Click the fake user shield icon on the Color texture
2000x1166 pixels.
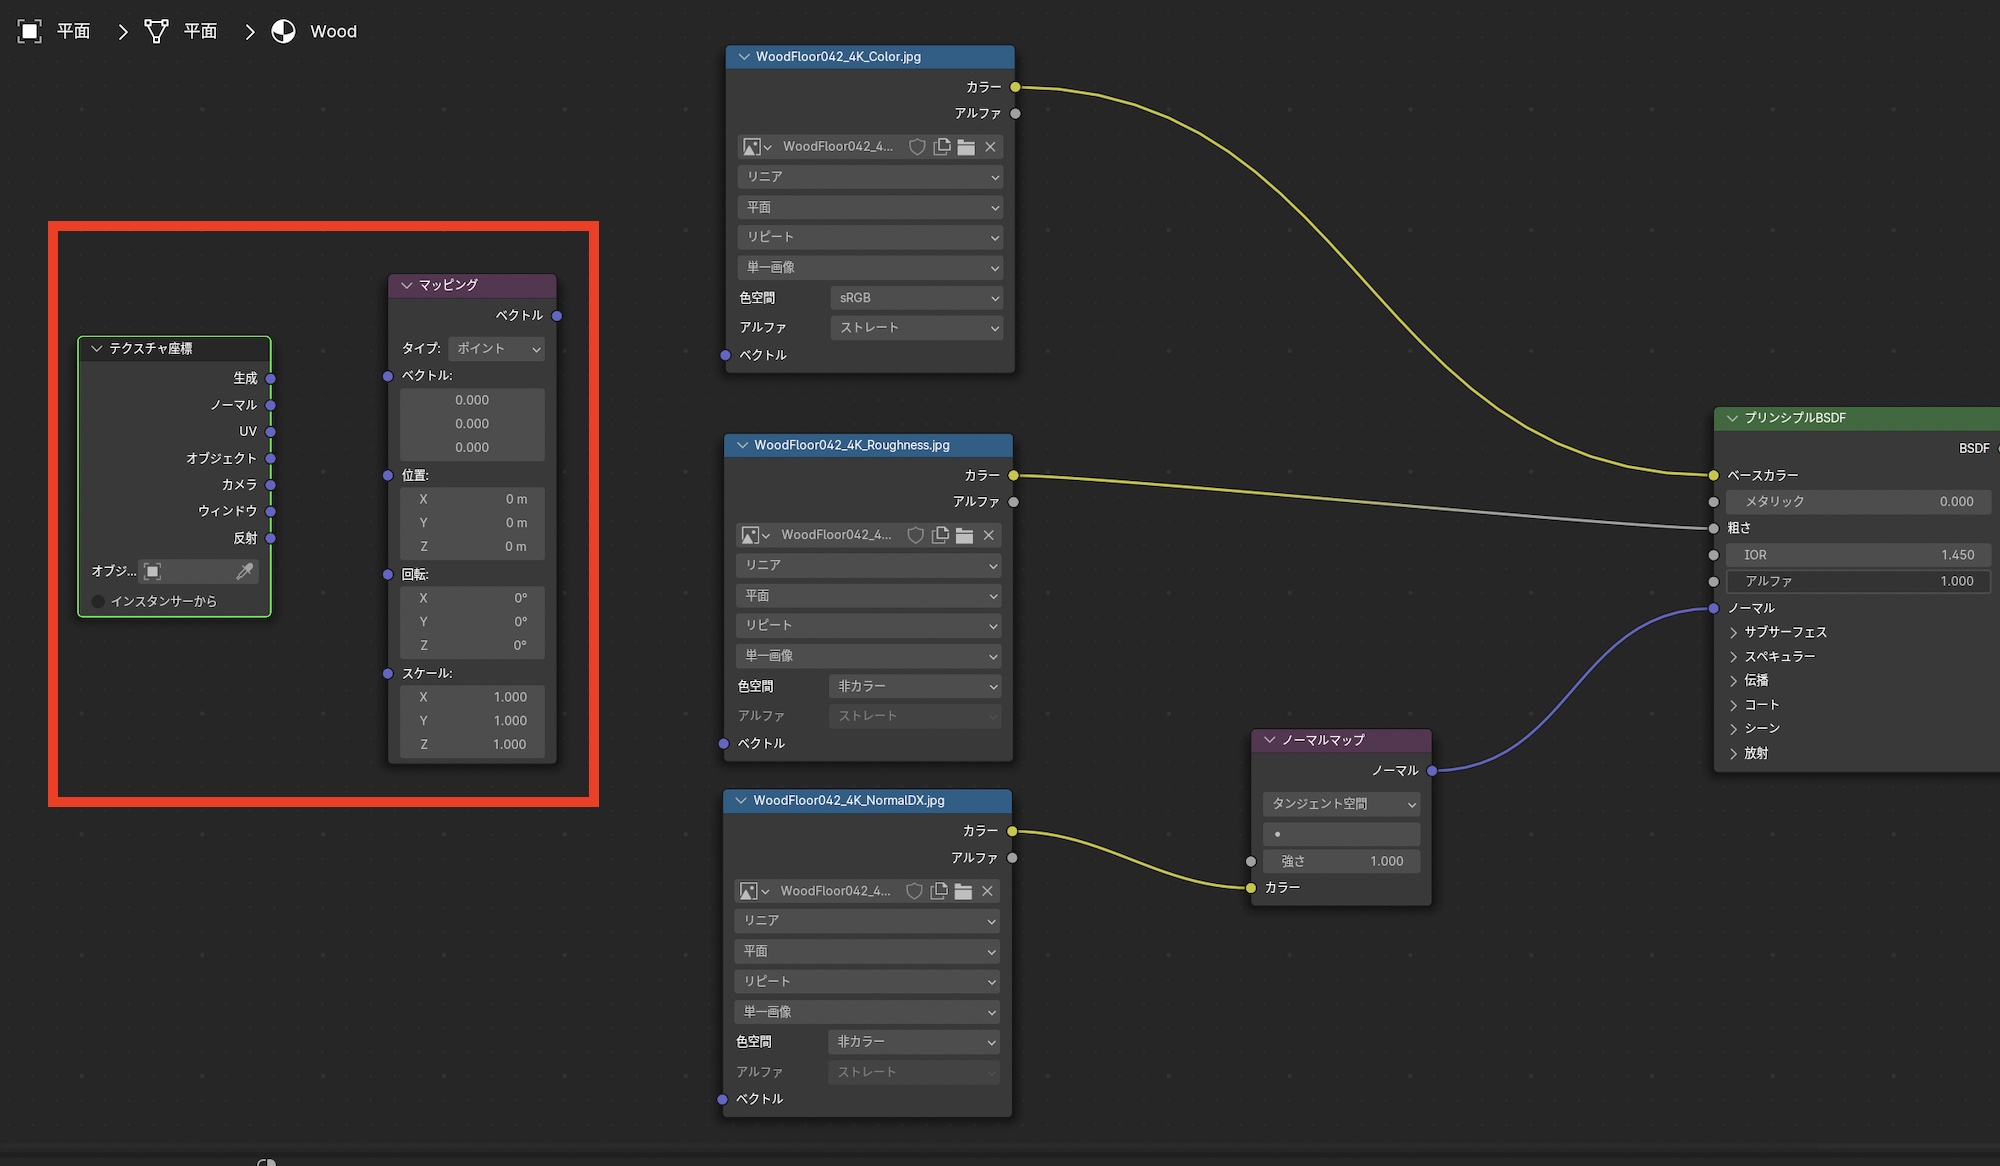916,147
